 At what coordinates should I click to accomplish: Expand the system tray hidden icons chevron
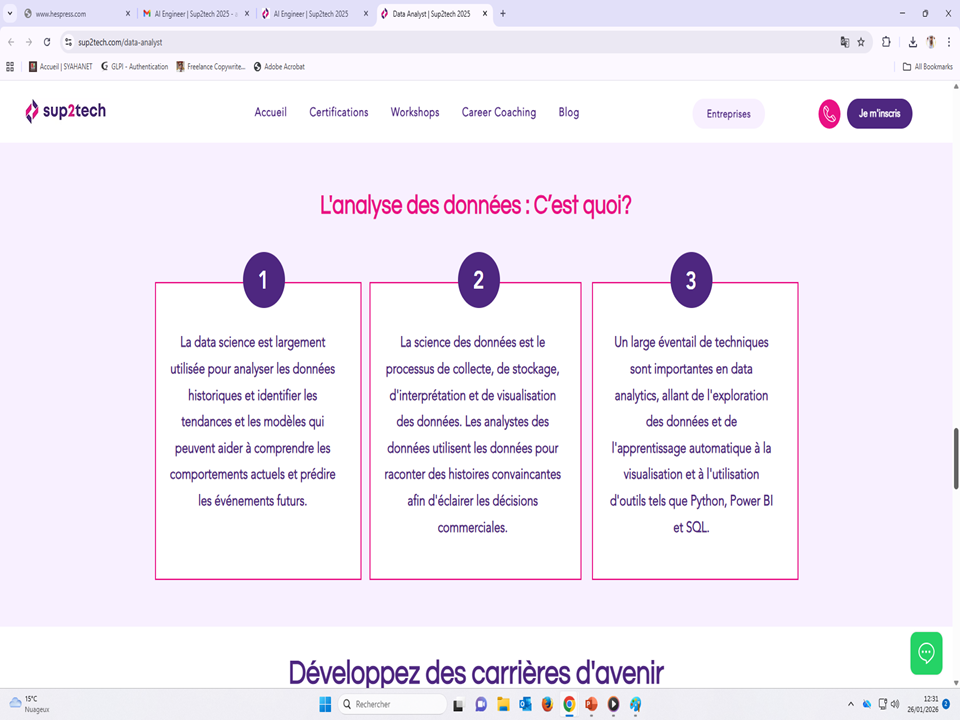pos(851,704)
